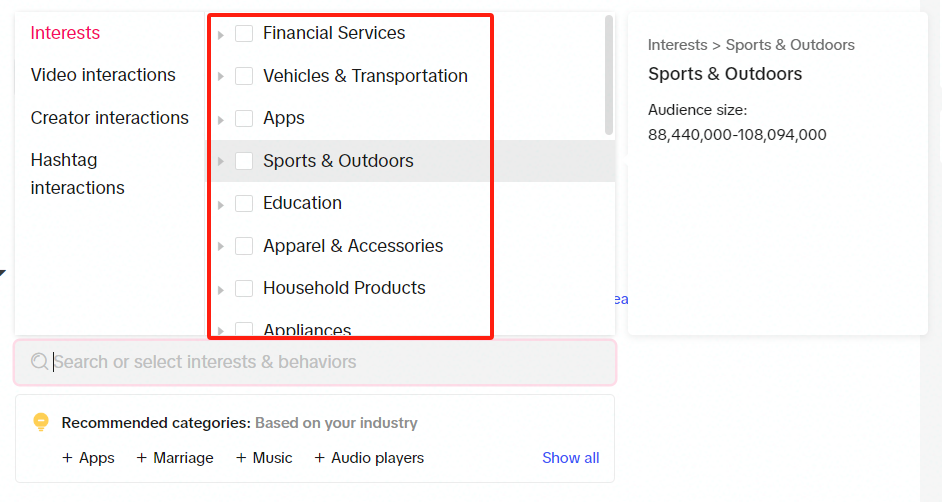This screenshot has width=942, height=502.
Task: Expand the Apps category arrow
Action: [x=221, y=119]
